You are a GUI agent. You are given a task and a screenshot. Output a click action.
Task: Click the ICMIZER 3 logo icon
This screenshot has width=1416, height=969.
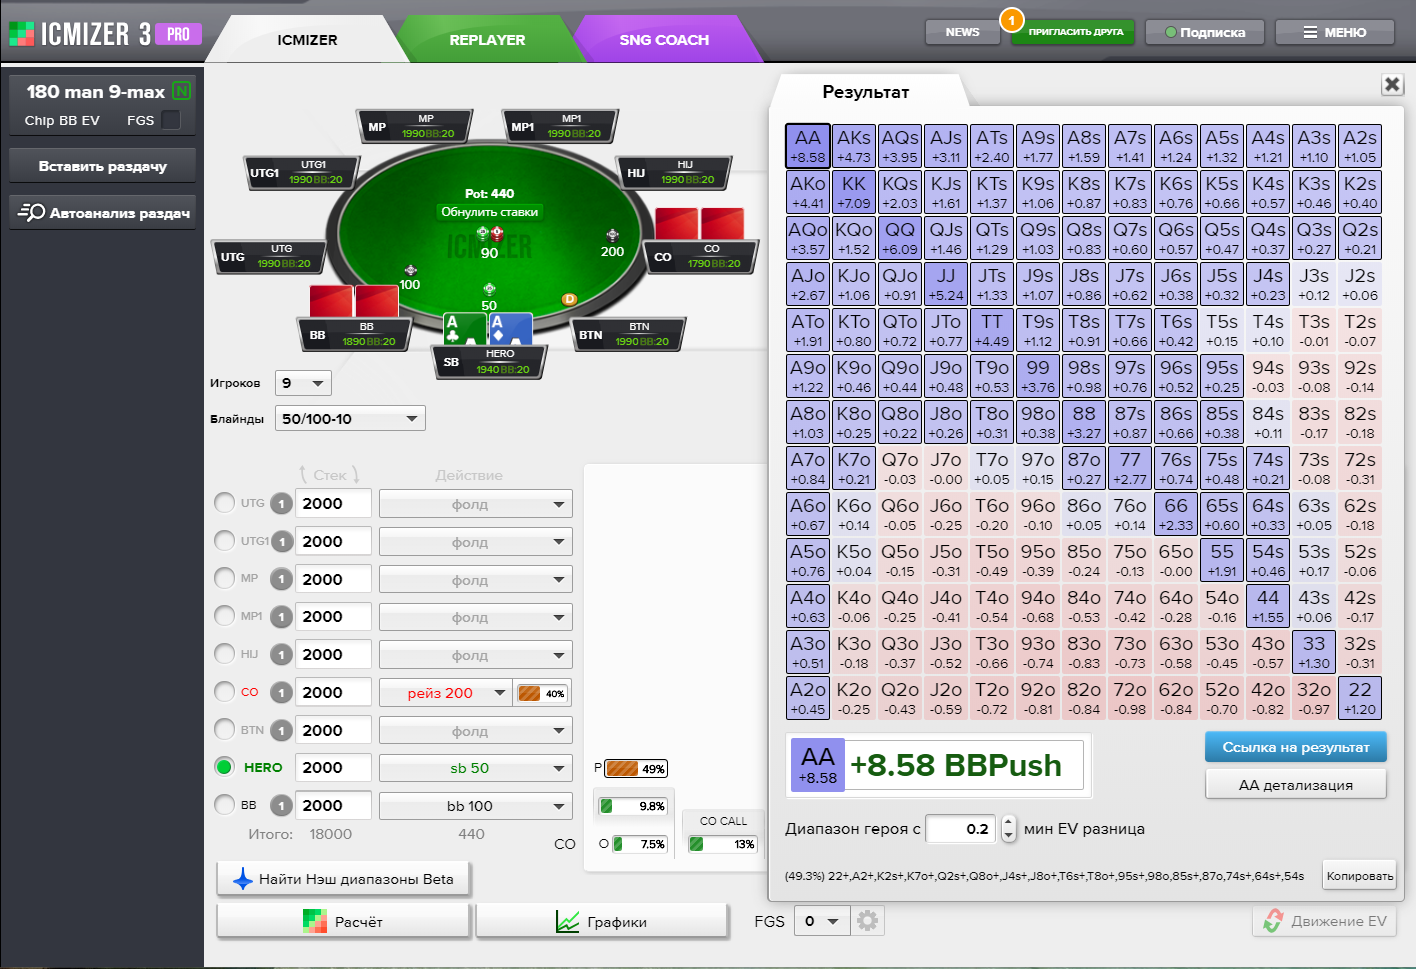tap(21, 34)
